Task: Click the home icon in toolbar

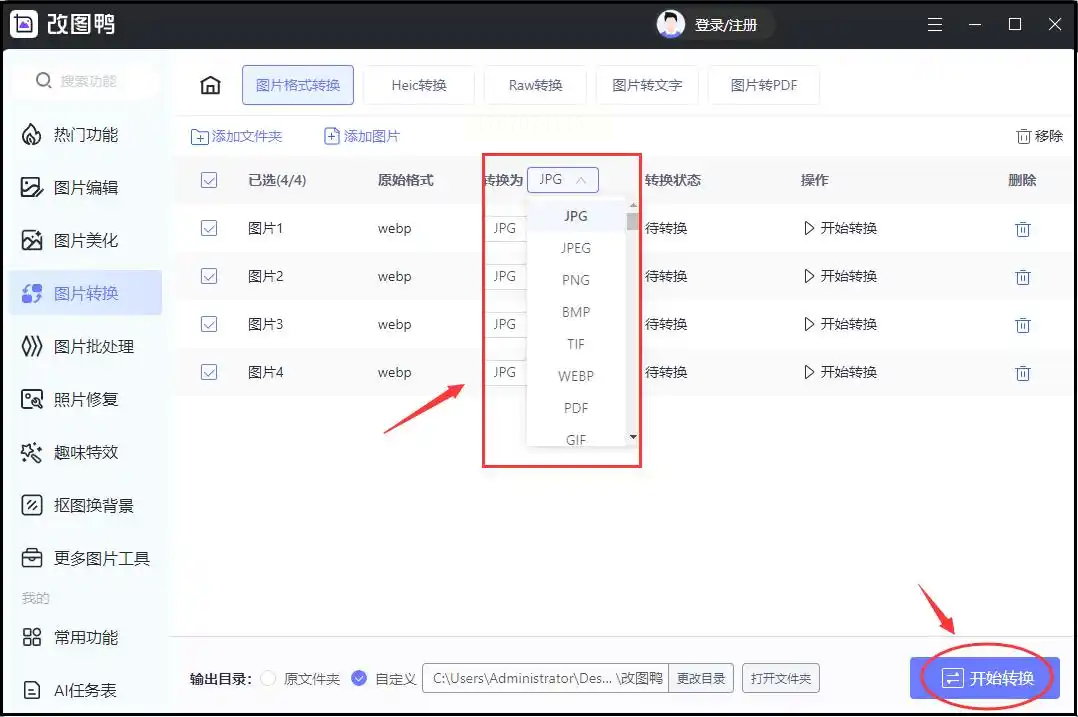Action: (210, 85)
